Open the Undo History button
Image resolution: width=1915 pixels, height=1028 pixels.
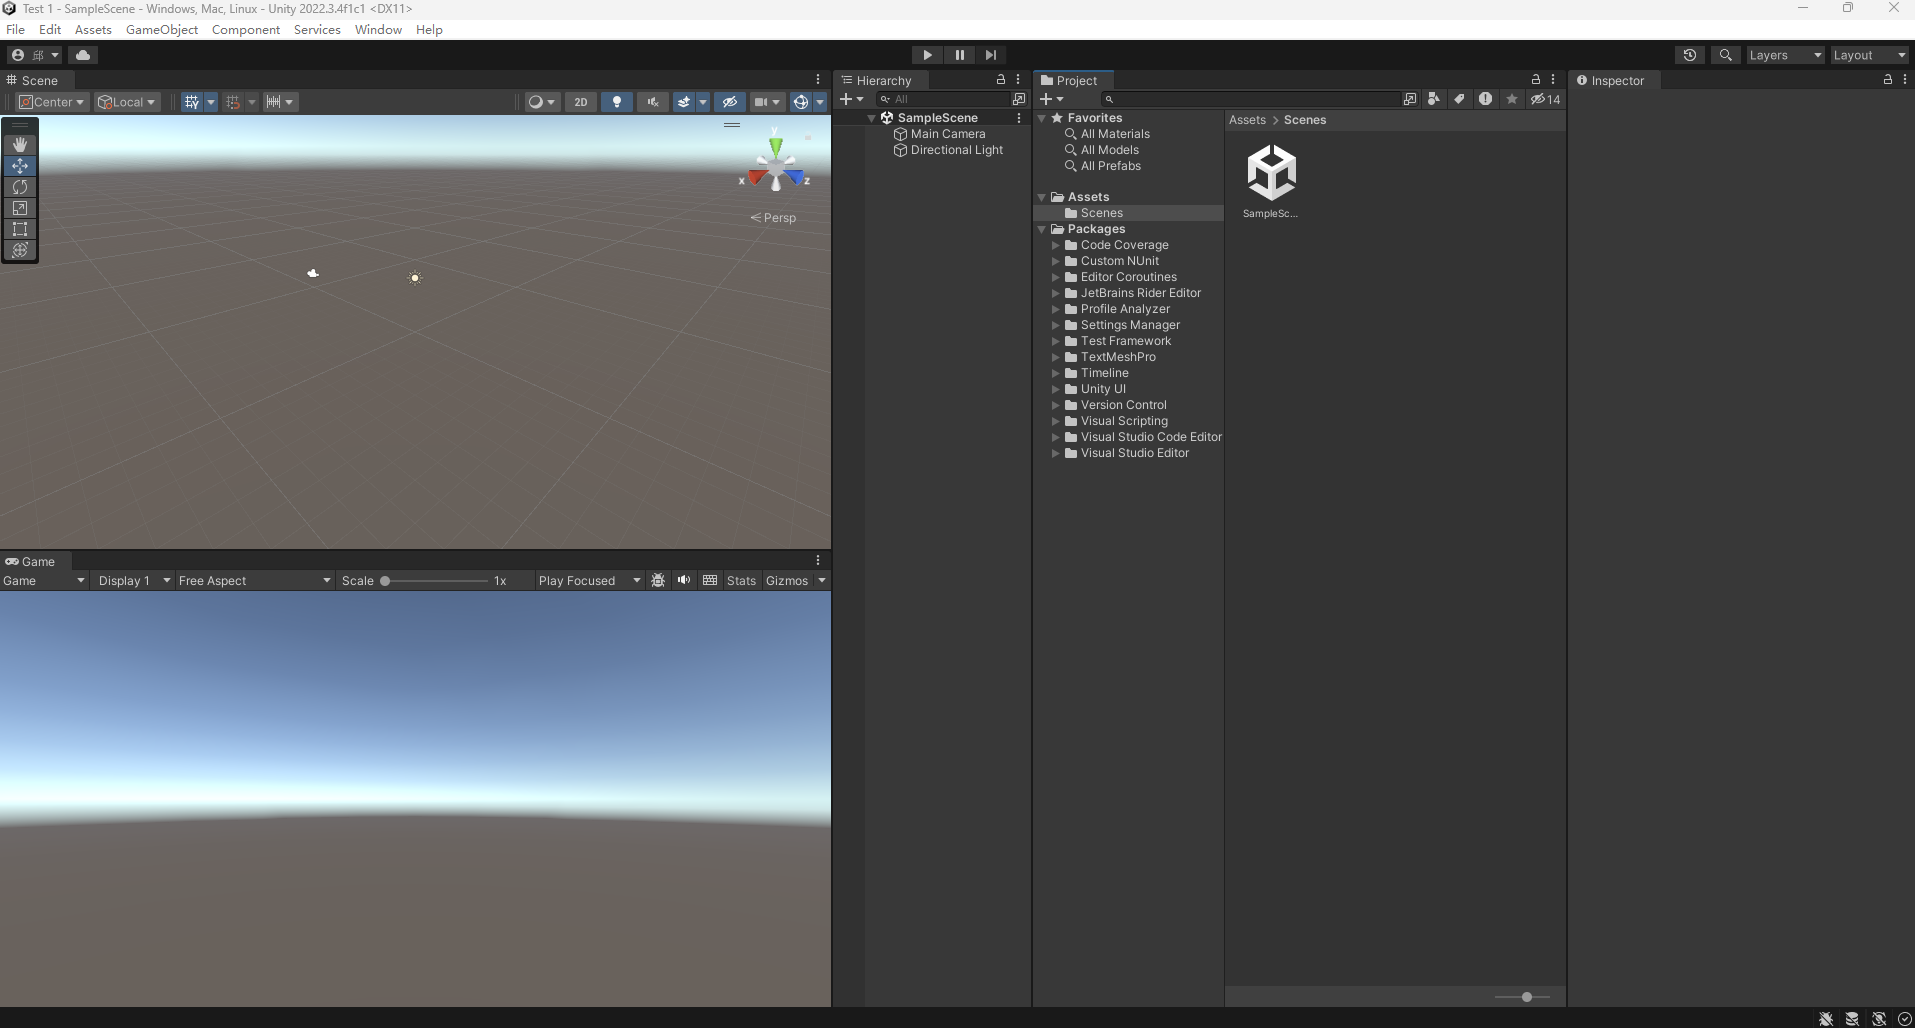point(1690,55)
